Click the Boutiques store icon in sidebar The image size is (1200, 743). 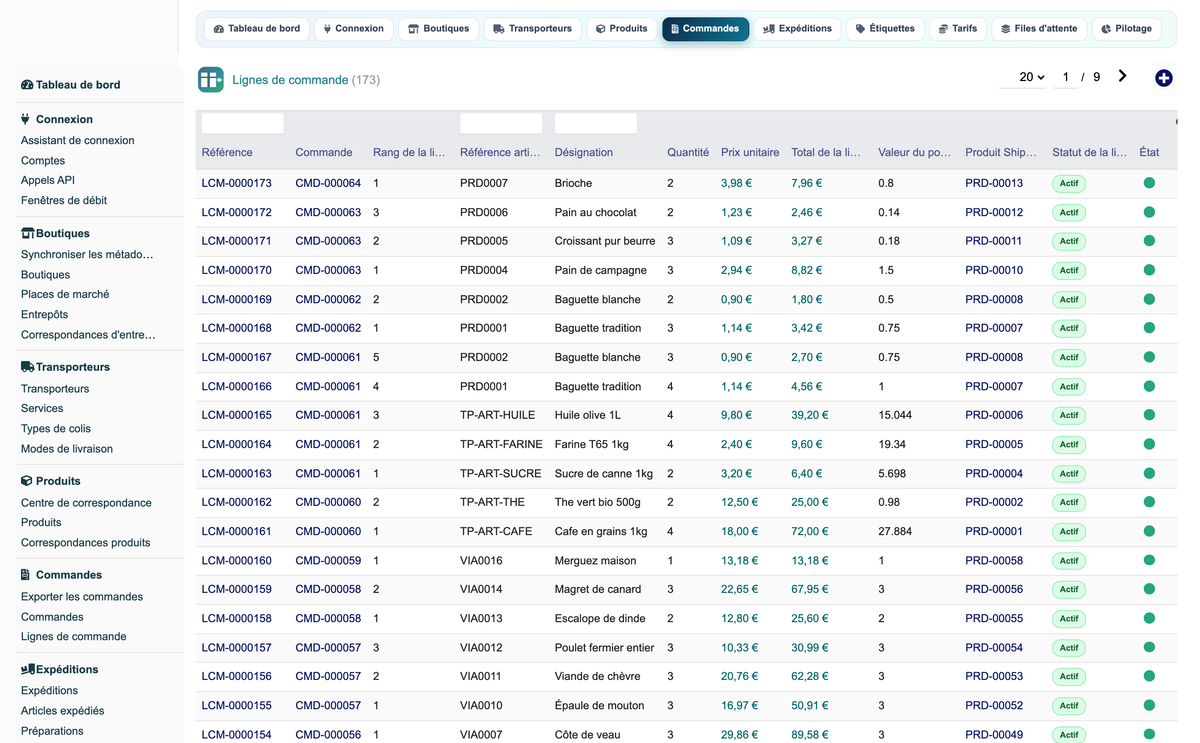tap(27, 233)
